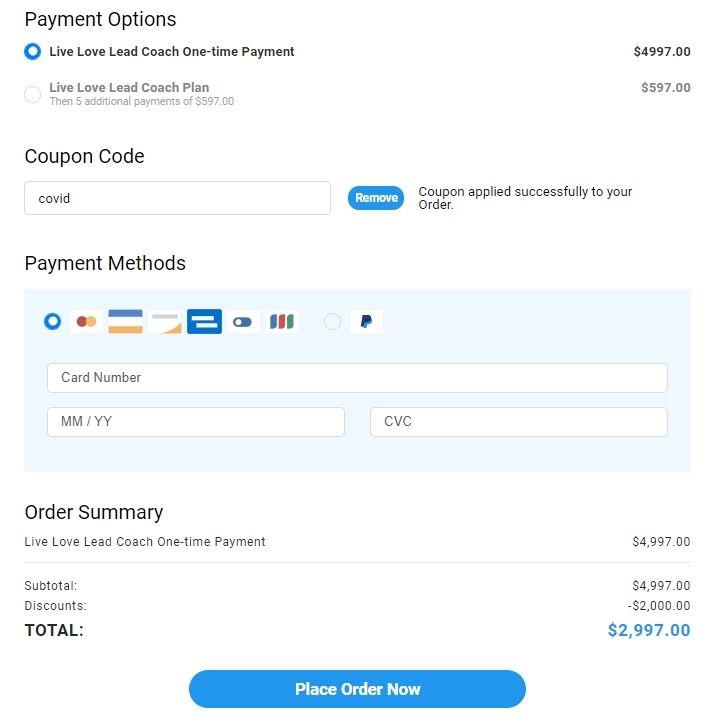Click the American Express card icon

[205, 321]
